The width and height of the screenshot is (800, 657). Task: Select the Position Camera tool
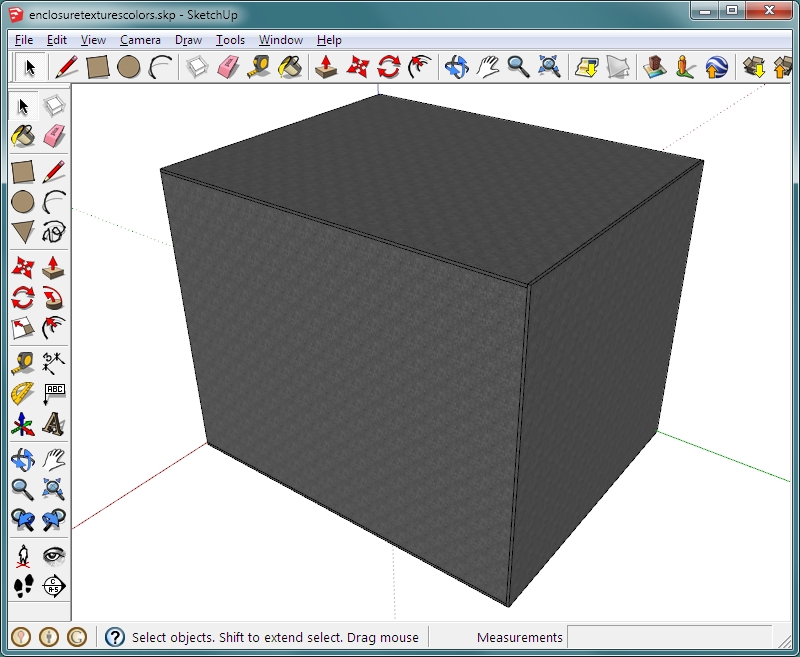pos(23,556)
